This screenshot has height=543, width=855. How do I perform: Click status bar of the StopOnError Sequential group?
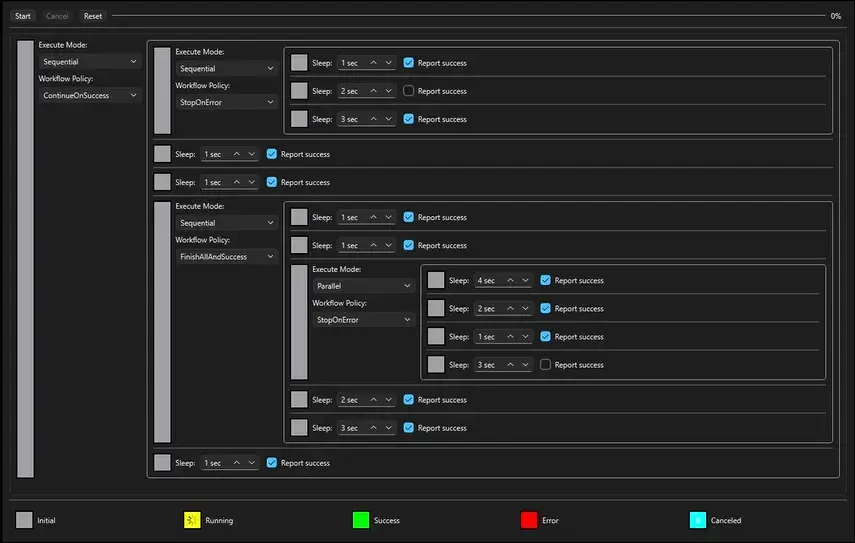(162, 90)
